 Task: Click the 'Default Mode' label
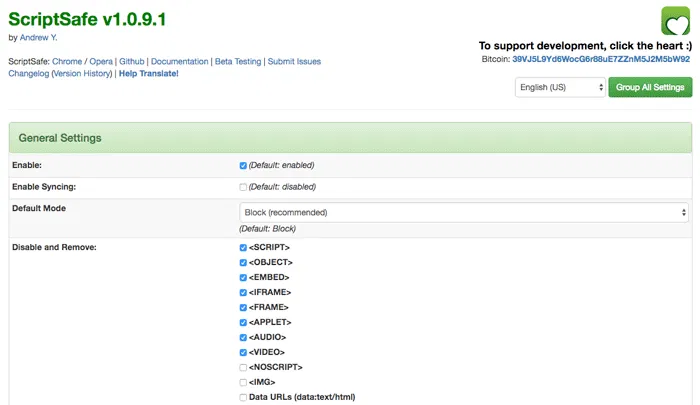[39, 208]
